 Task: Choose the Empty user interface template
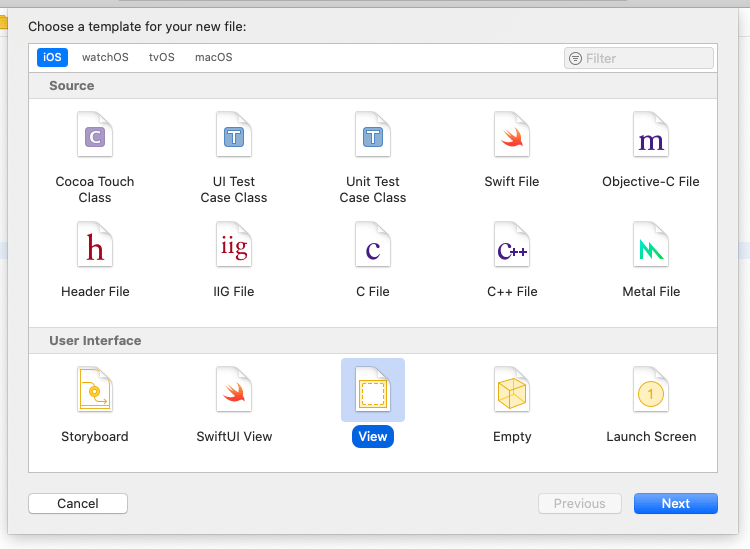[x=512, y=390]
